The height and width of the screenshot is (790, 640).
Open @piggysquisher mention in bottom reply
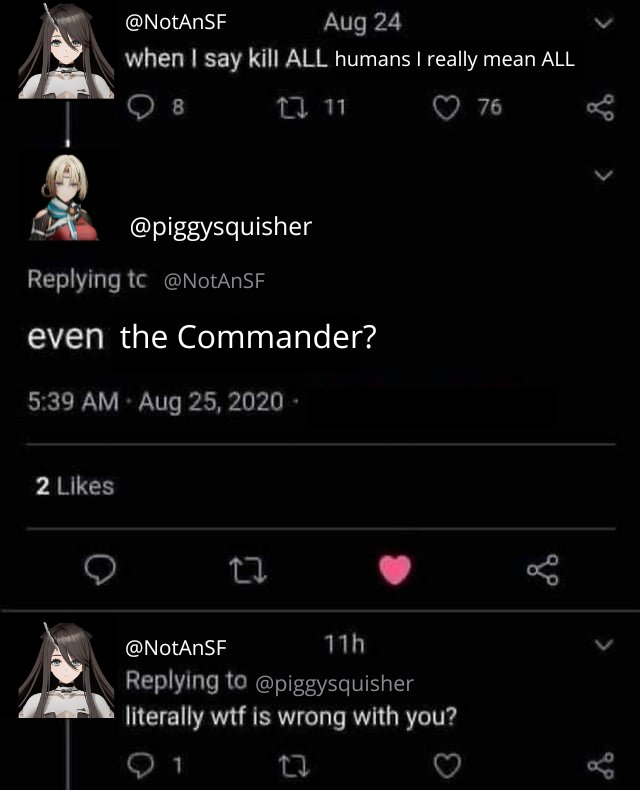(x=335, y=684)
